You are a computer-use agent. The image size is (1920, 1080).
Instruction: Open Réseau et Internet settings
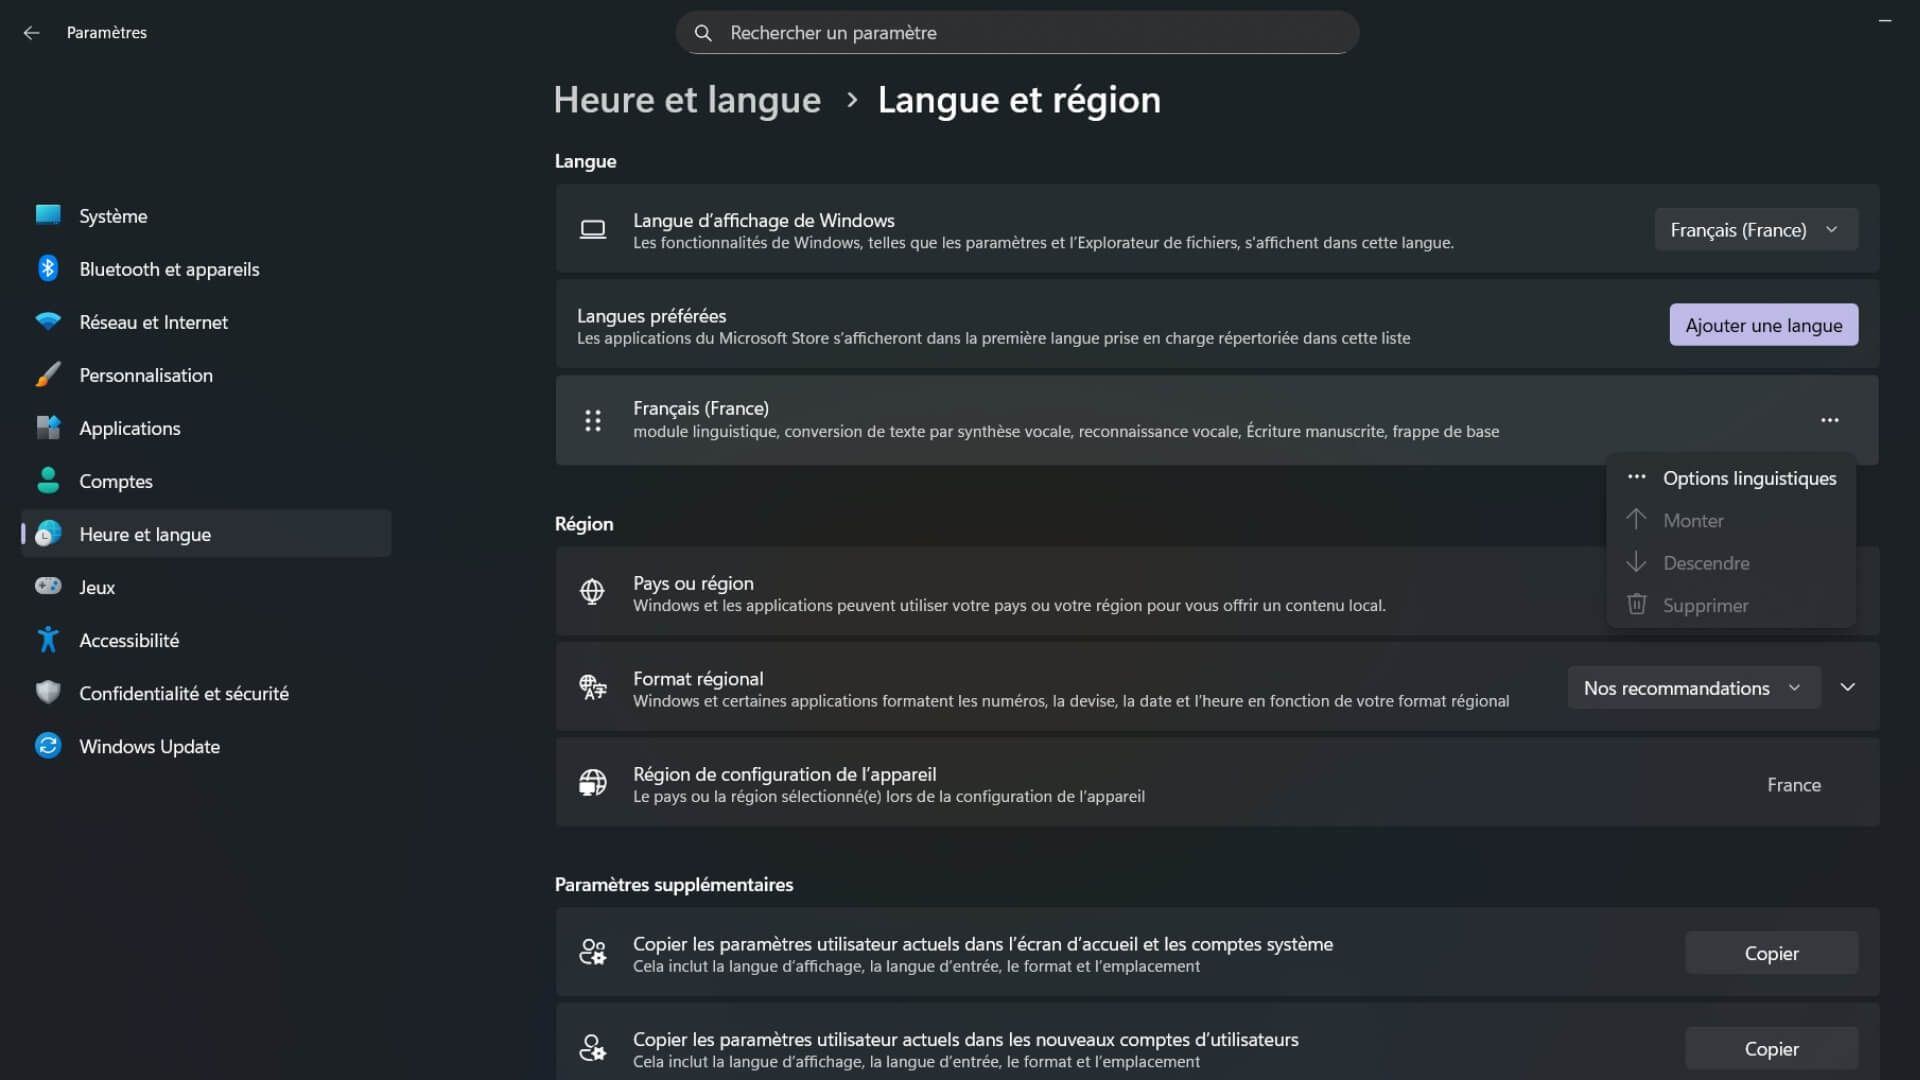point(47,321)
